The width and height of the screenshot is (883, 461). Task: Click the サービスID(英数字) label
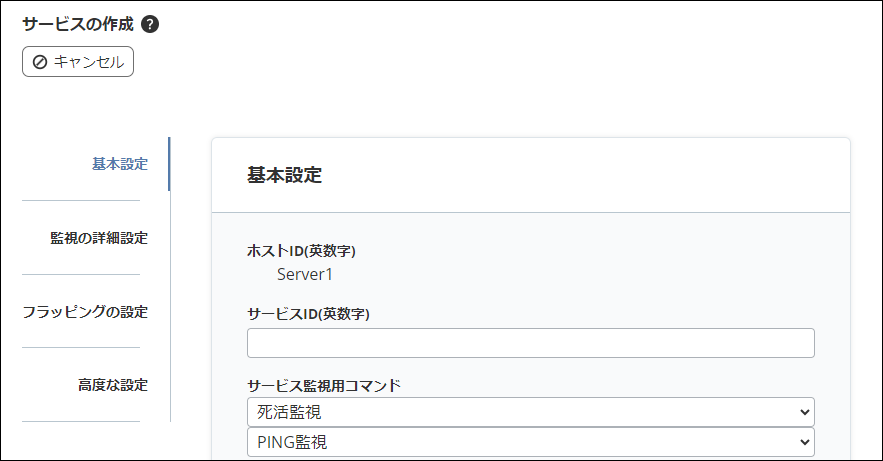(x=308, y=314)
